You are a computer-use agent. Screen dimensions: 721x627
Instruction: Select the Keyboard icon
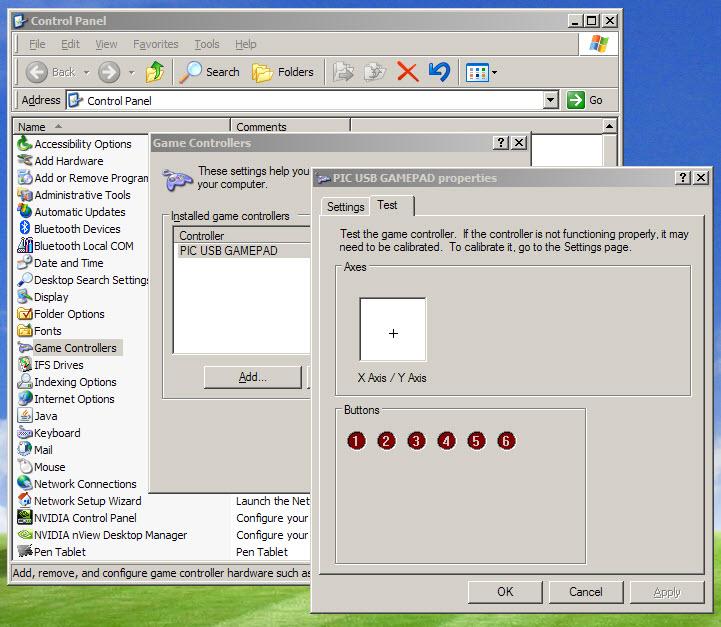click(x=24, y=433)
